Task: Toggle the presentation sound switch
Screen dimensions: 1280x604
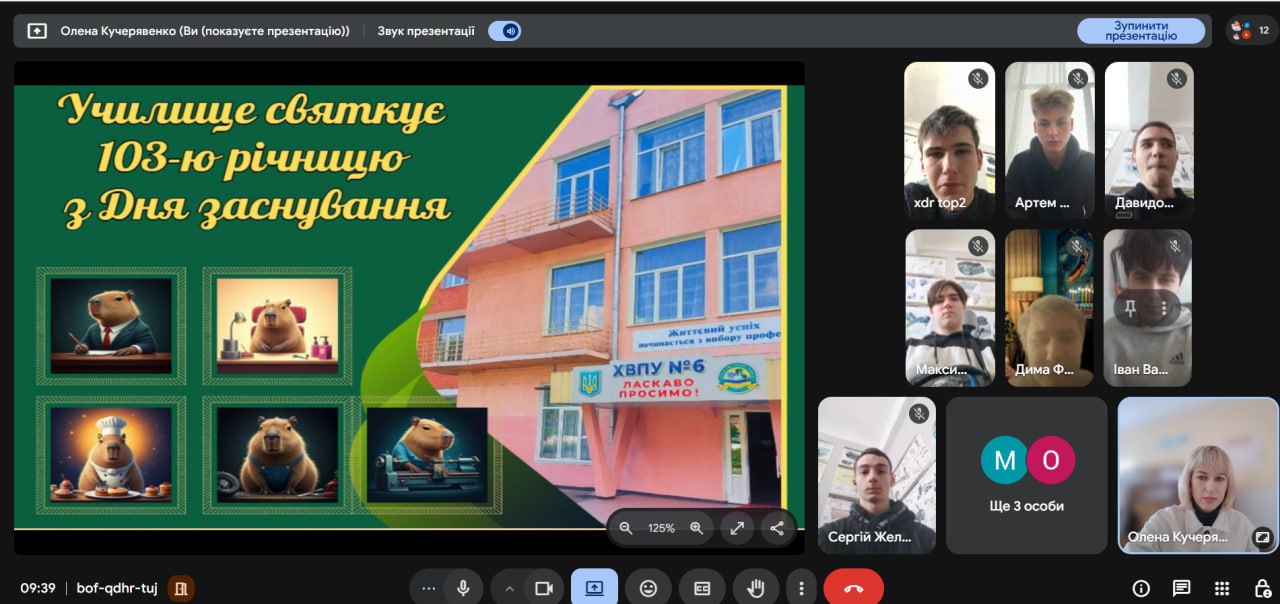Action: (x=504, y=31)
